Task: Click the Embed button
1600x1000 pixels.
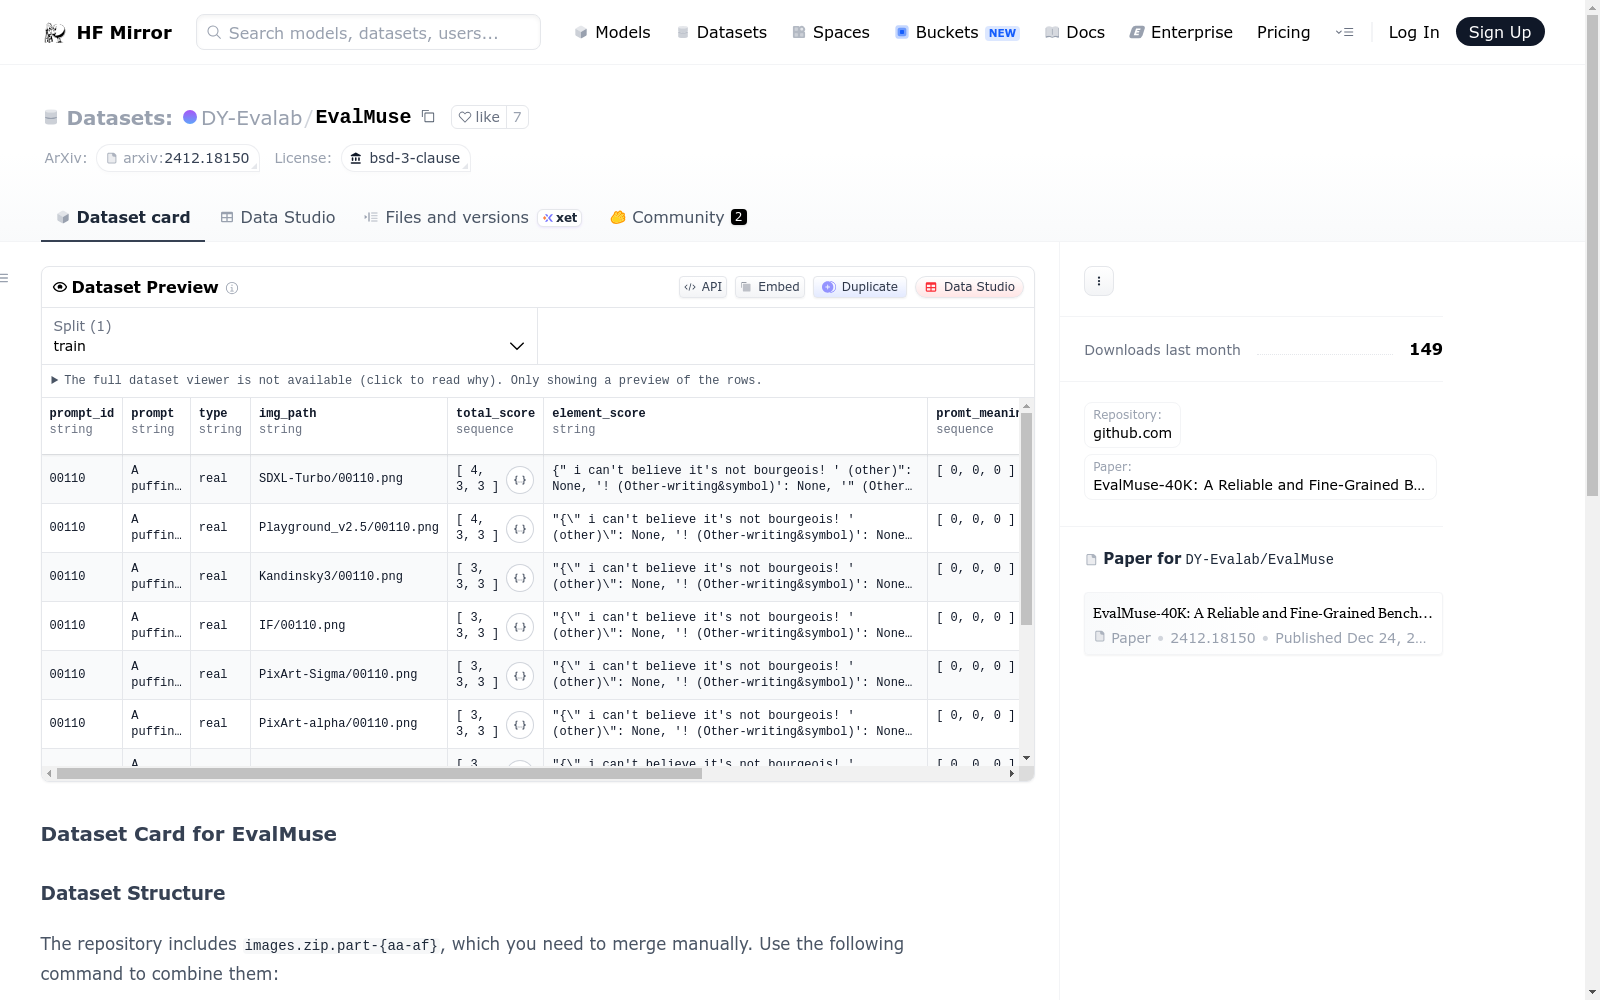Action: [x=770, y=287]
